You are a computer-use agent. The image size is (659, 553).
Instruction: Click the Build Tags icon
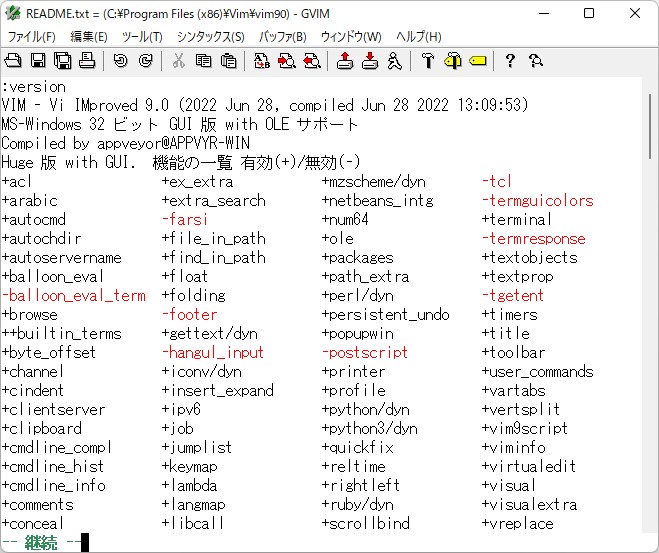pyautogui.click(x=453, y=61)
